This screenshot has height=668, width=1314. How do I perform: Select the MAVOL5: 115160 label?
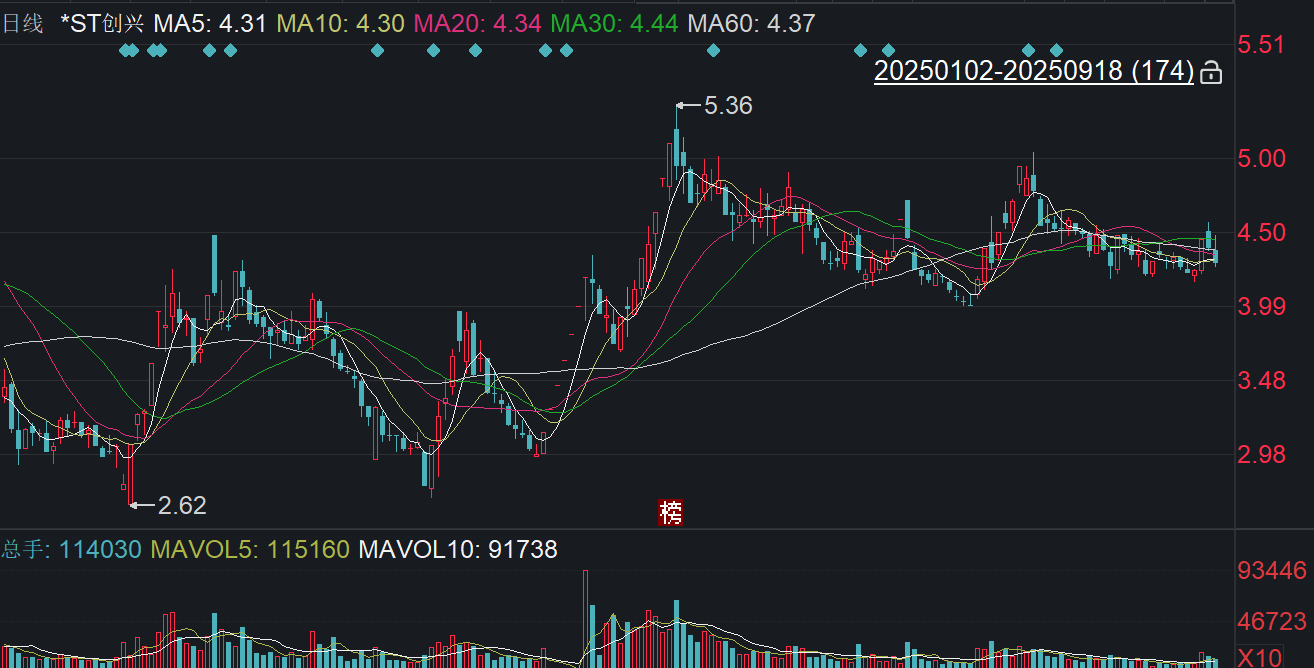pos(250,549)
